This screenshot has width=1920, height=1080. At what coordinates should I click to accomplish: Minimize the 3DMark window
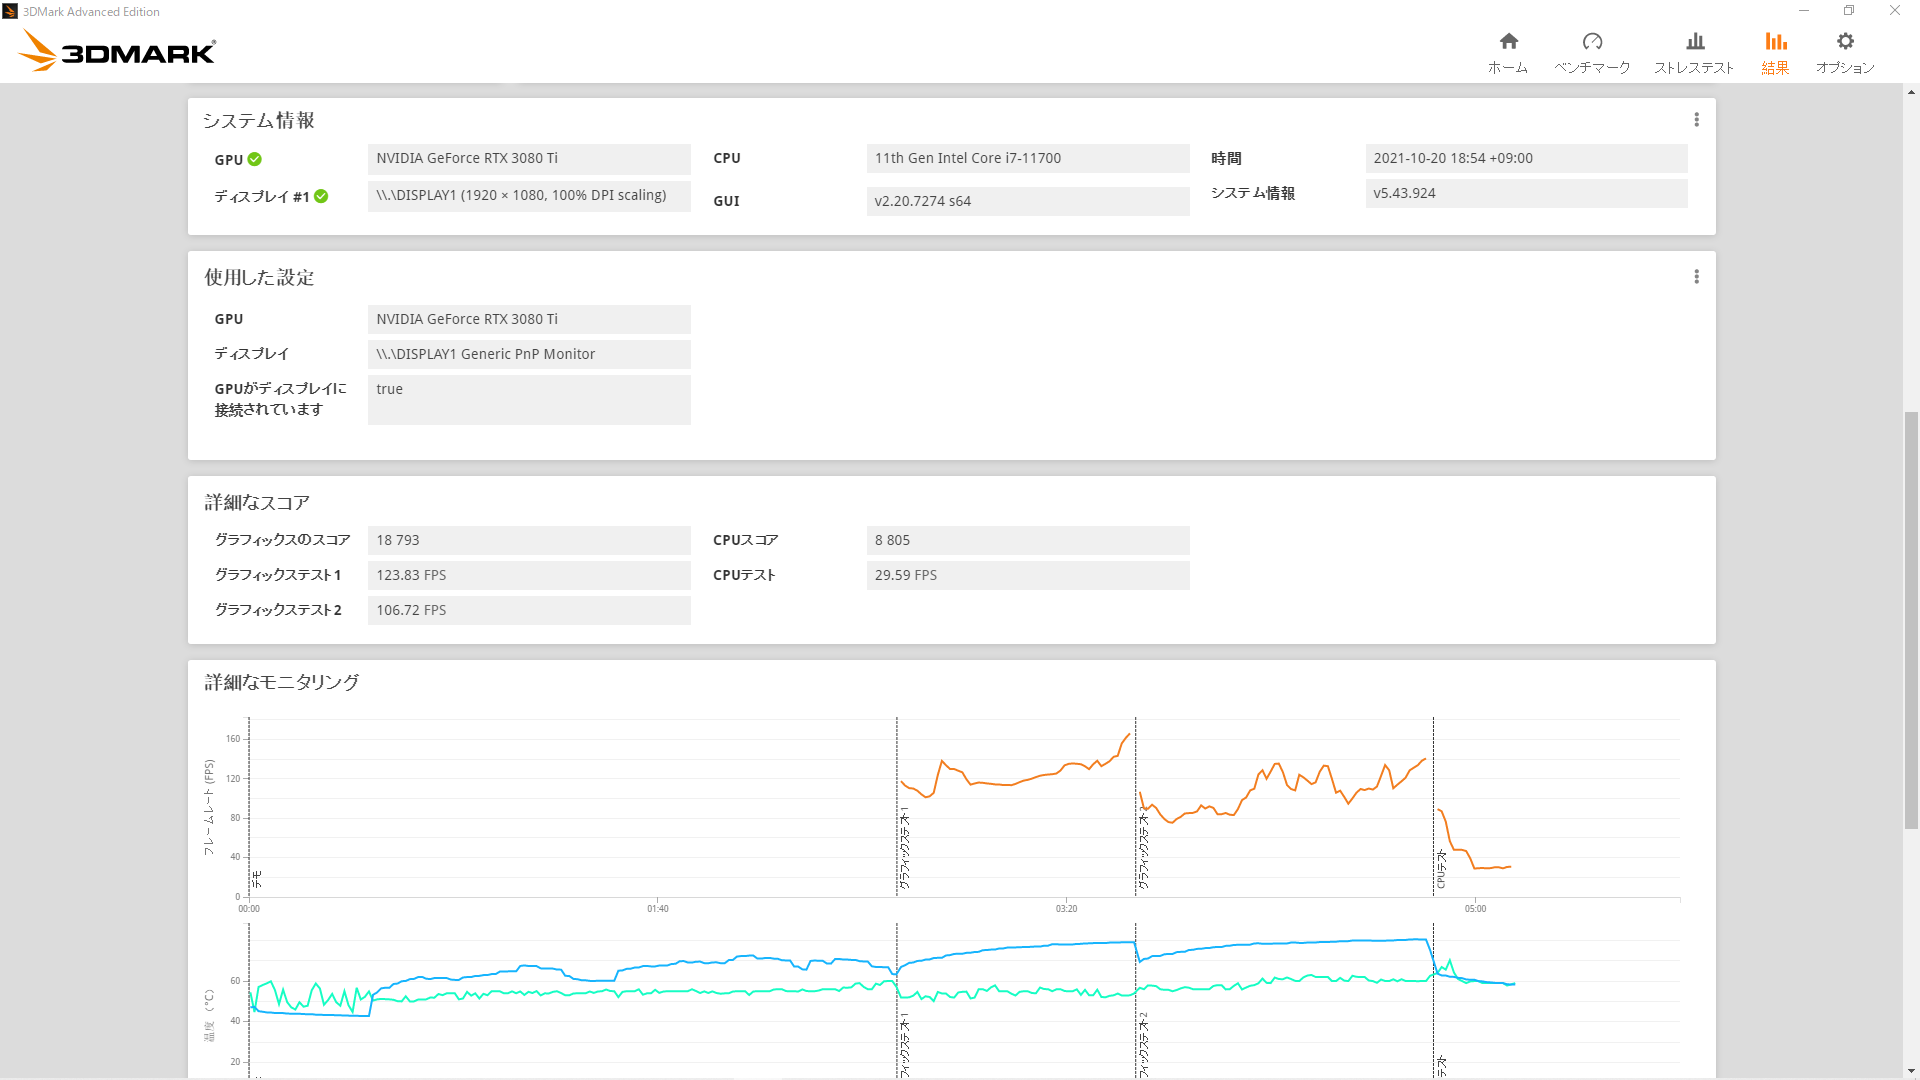click(1804, 11)
